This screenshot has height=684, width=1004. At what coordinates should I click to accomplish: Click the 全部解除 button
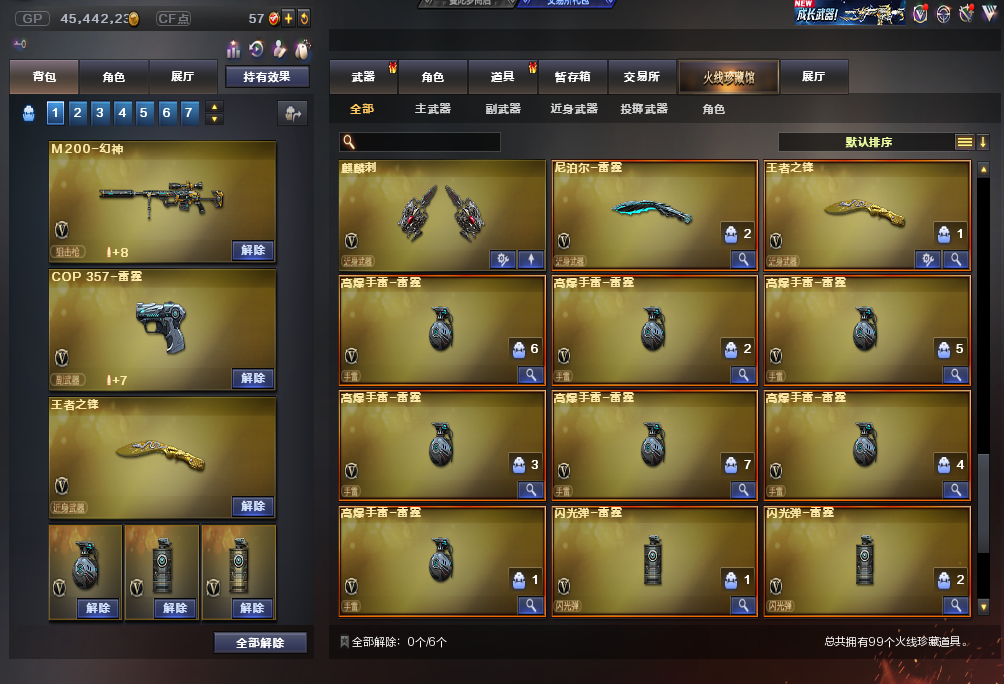pos(260,643)
